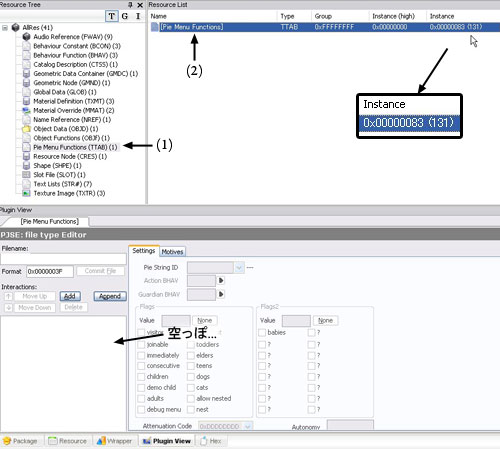Toggle the visitor checkbox

(x=141, y=333)
